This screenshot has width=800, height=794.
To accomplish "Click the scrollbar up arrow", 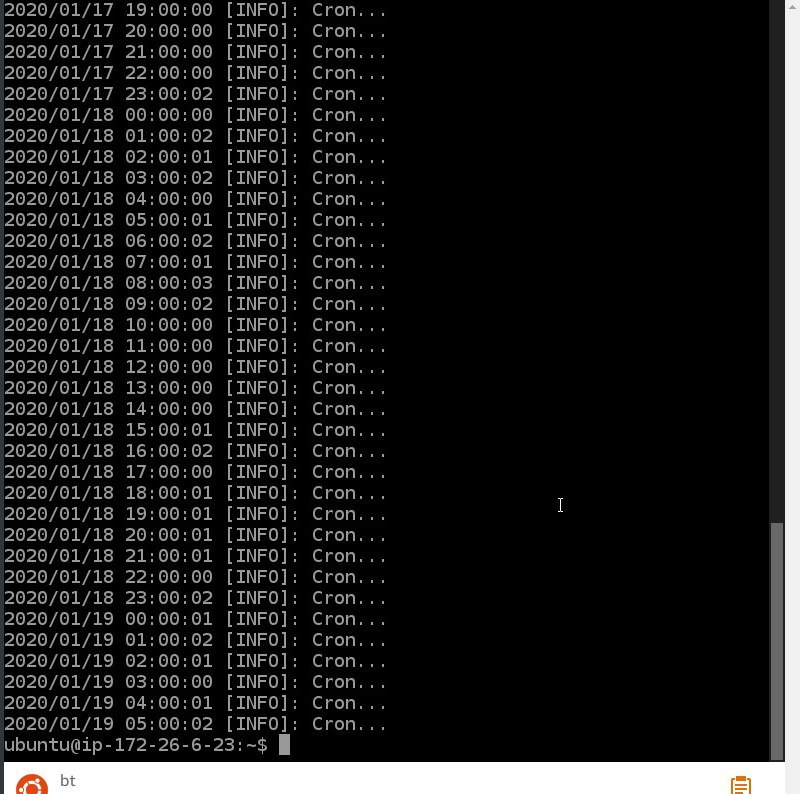I will (x=792, y=7).
